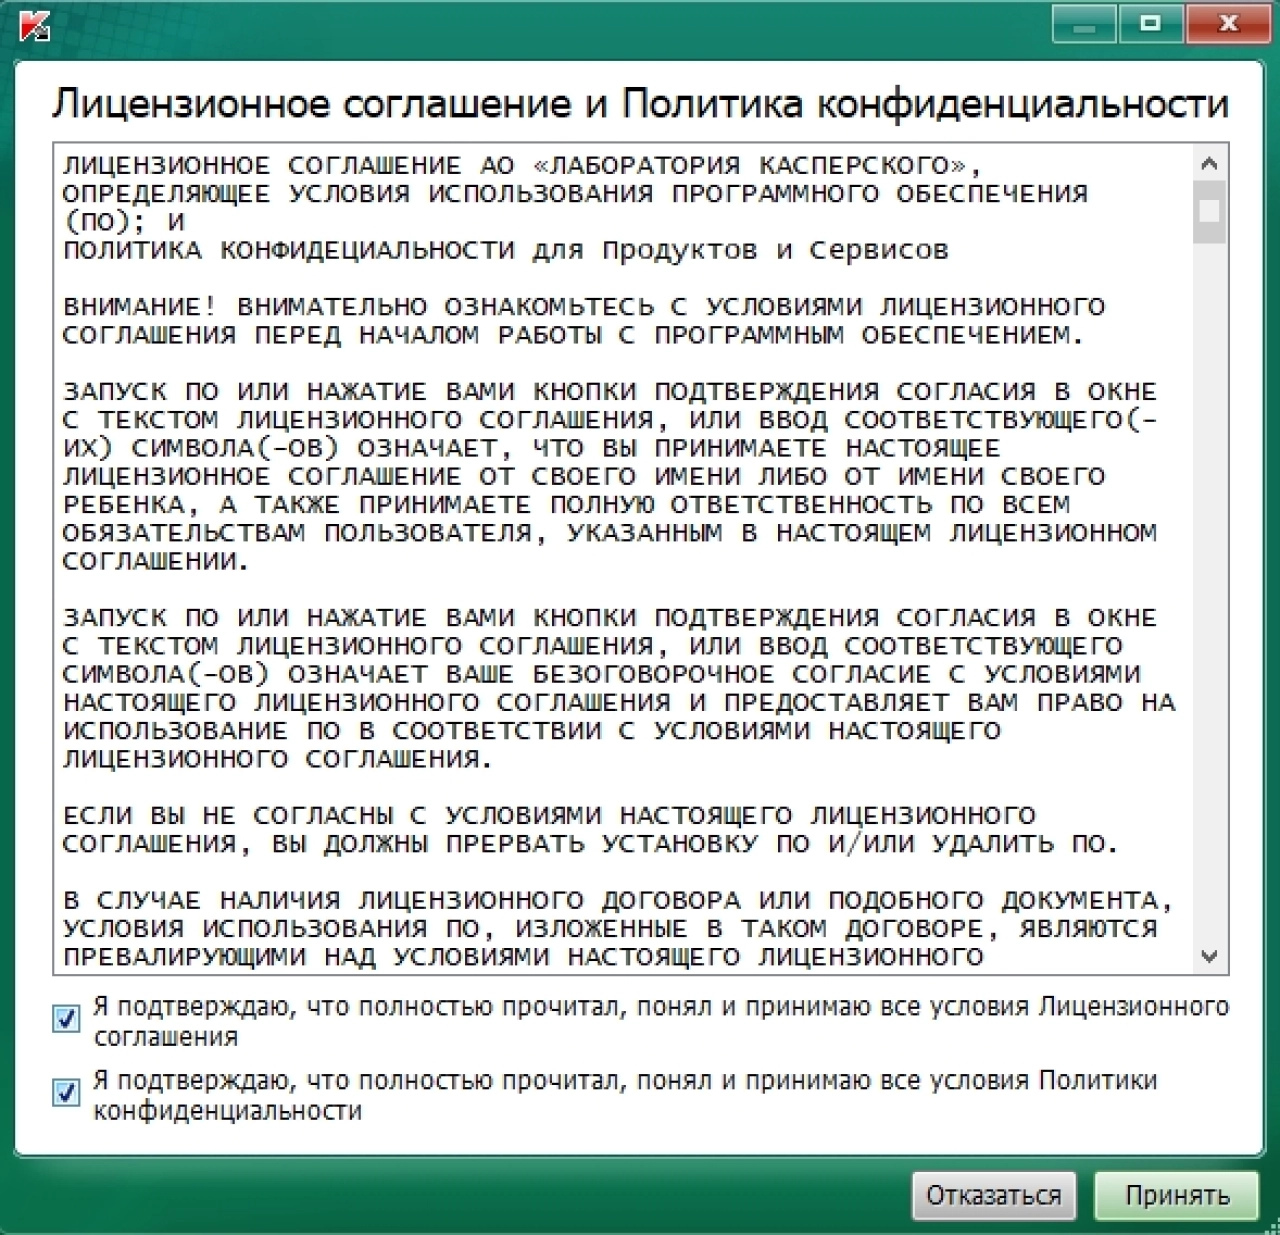Click heading 'Лицензионное соглашение и Политика конфиденциальности'
Image resolution: width=1280 pixels, height=1235 pixels.
pyautogui.click(x=640, y=104)
